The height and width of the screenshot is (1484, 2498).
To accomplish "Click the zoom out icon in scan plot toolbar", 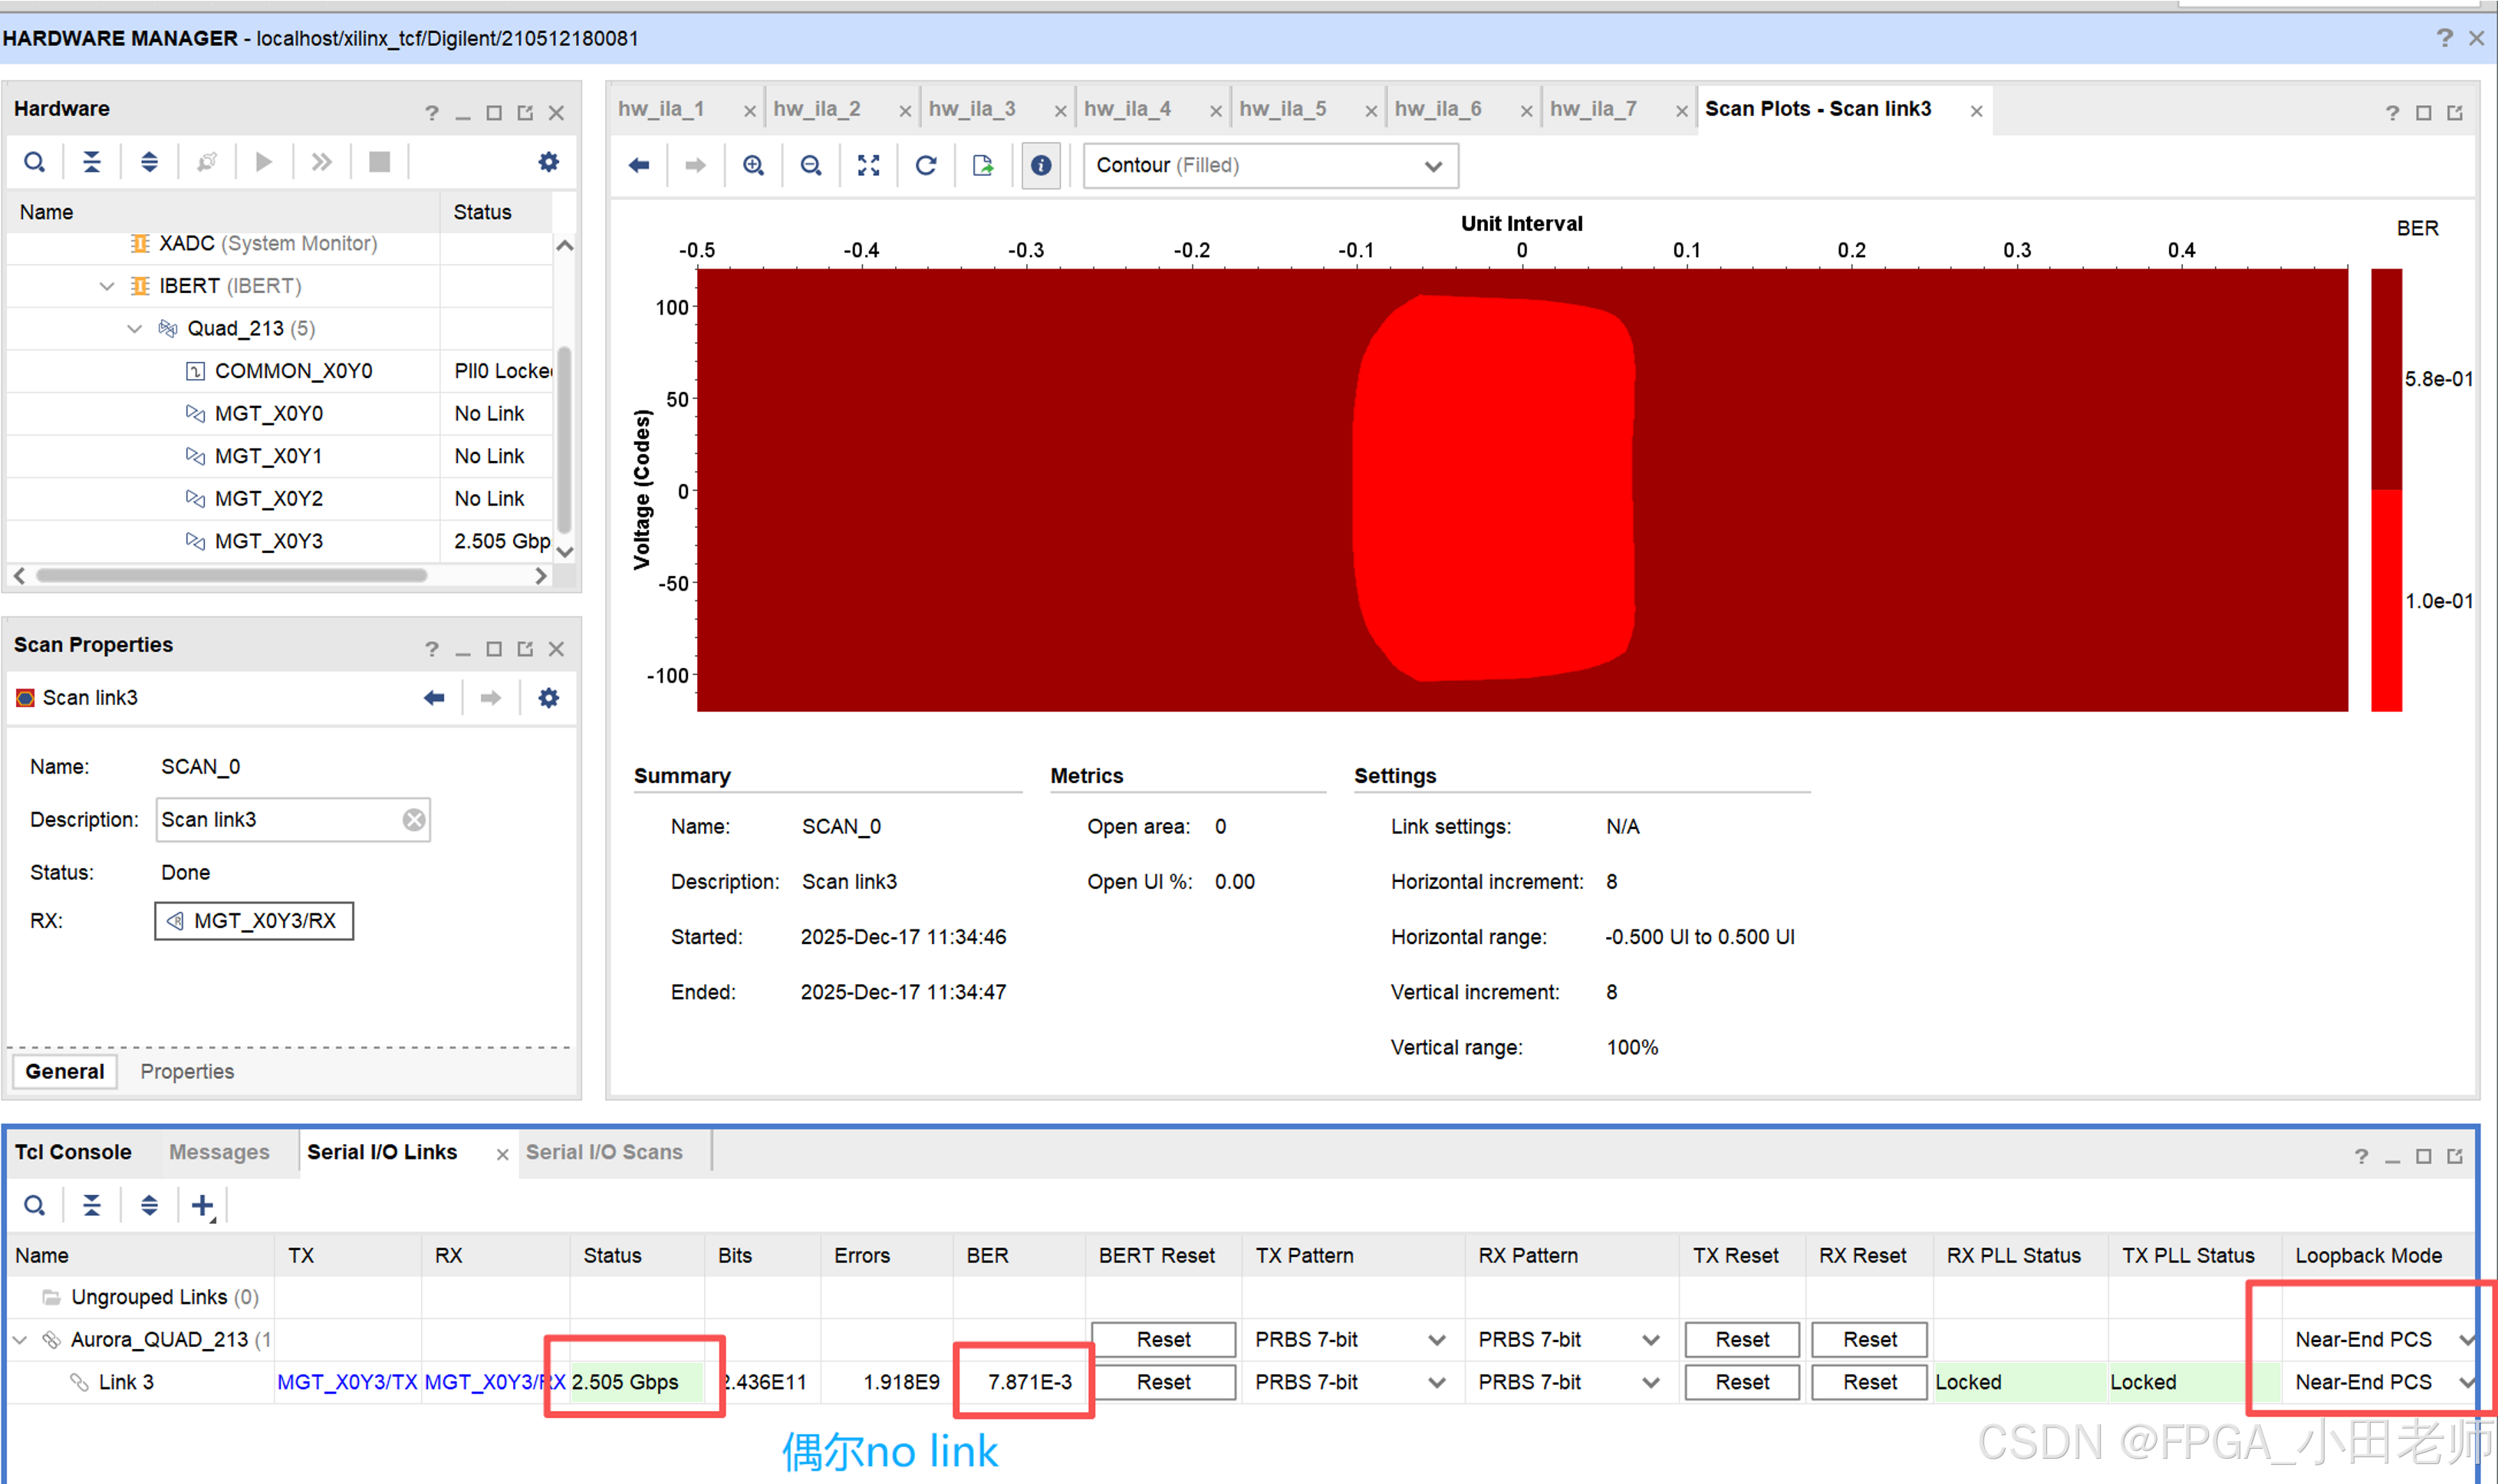I will pyautogui.click(x=811, y=165).
